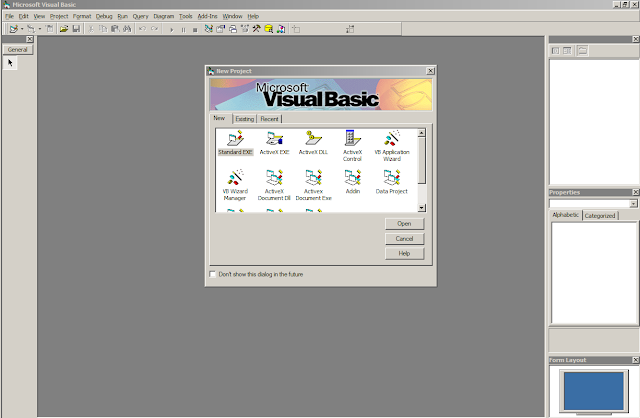Switch to the Recent tab
This screenshot has height=418, width=640.
269,119
